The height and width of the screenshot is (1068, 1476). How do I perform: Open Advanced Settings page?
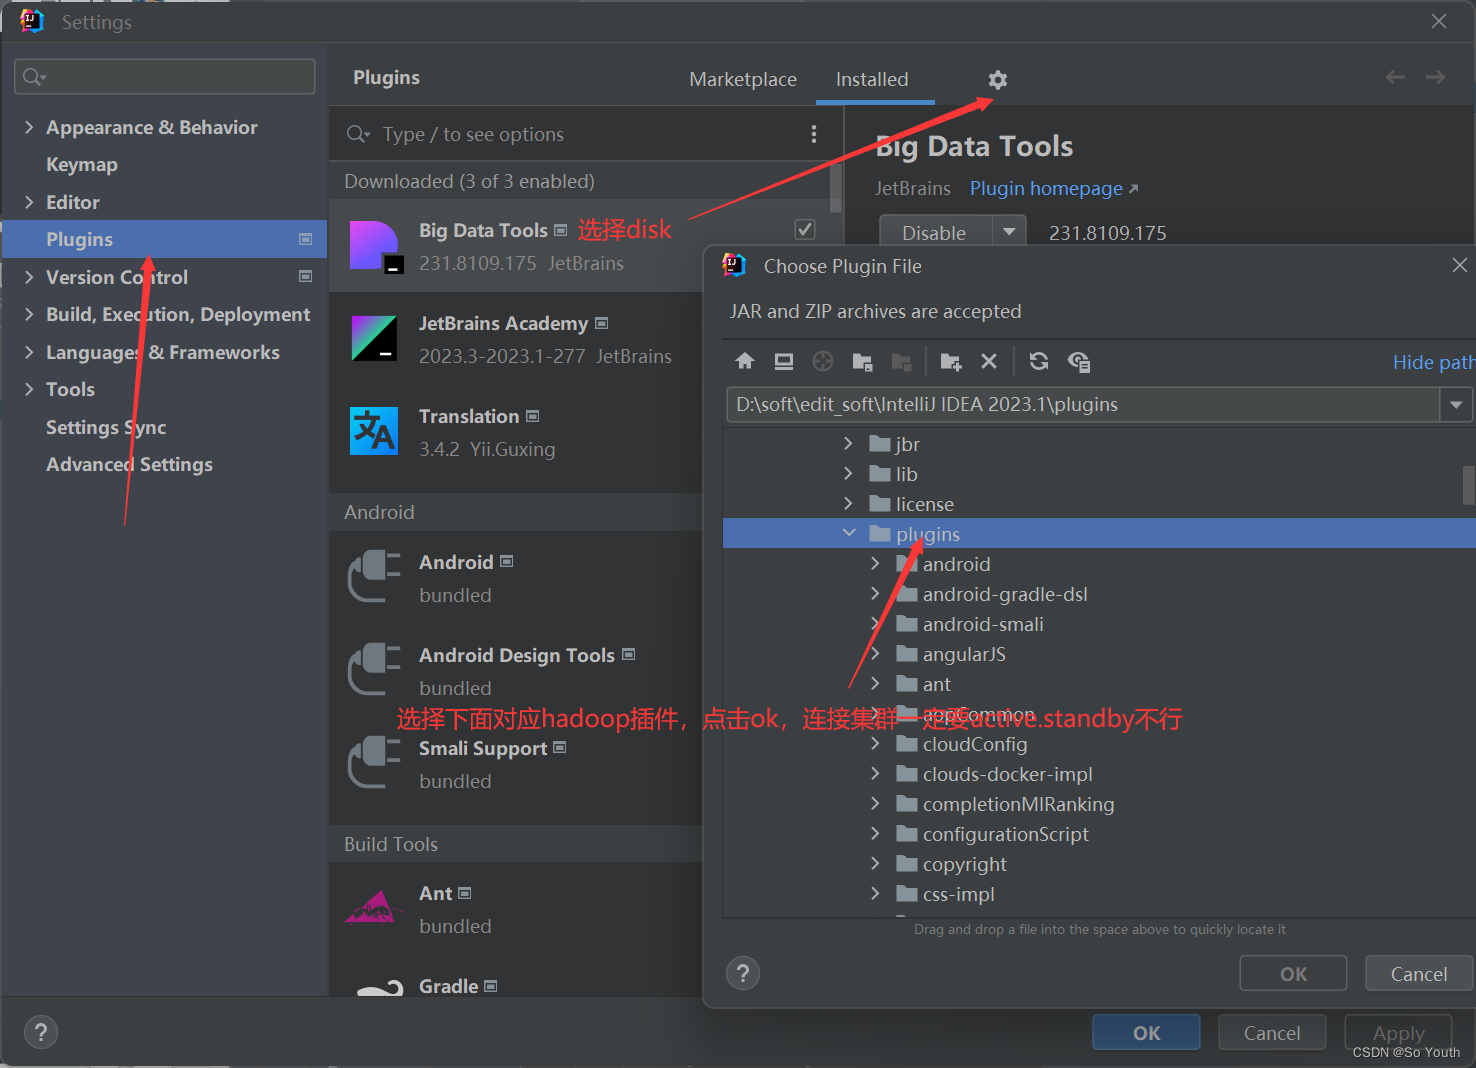(x=129, y=464)
